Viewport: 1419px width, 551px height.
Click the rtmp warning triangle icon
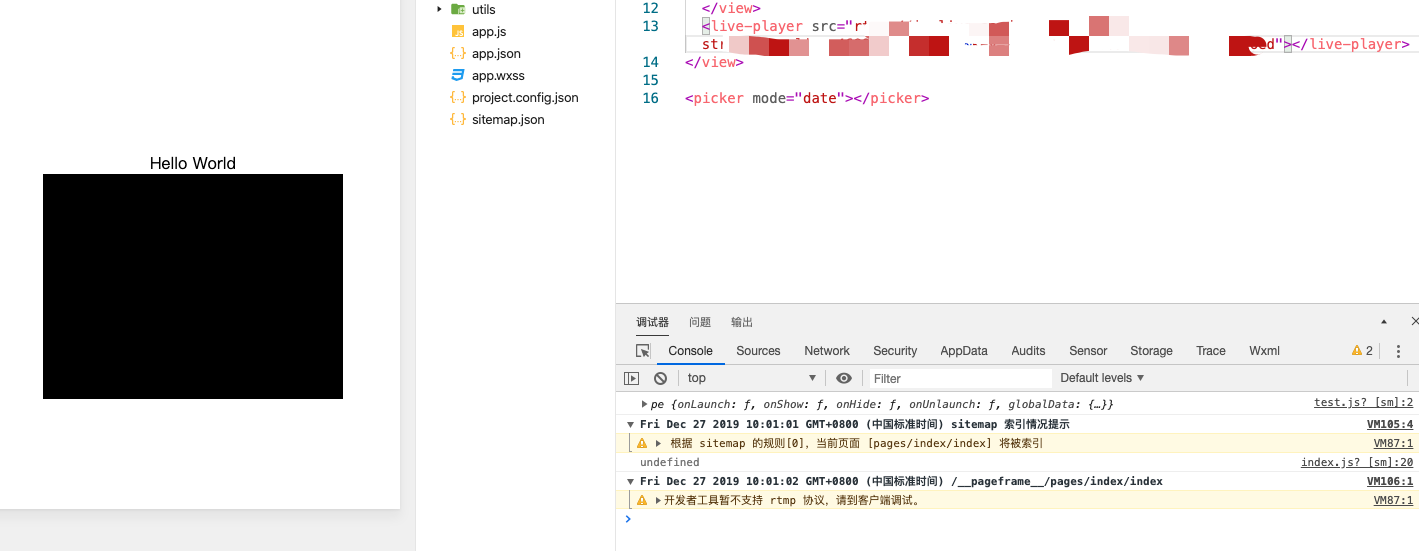642,500
